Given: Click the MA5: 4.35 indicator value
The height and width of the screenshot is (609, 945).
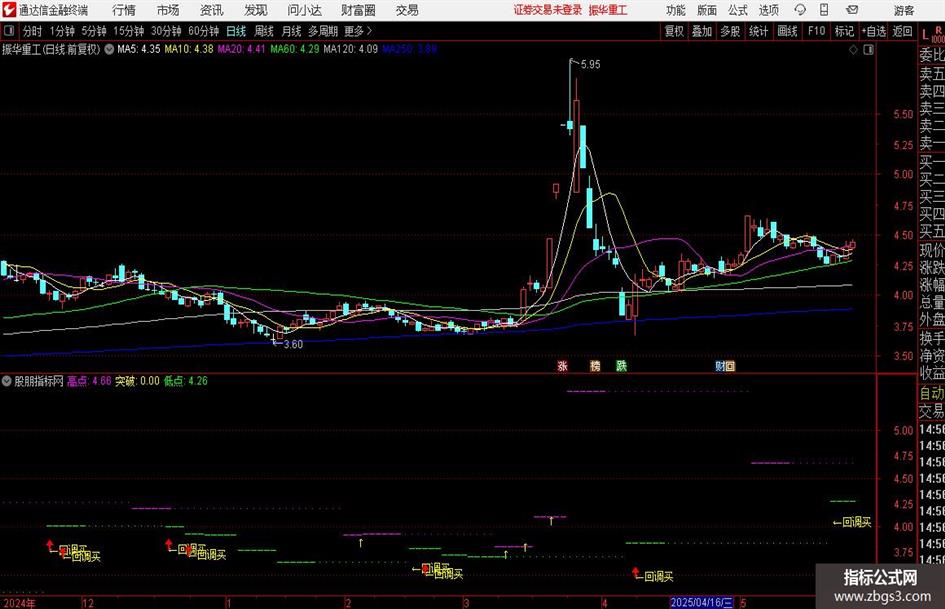Looking at the screenshot, I should pos(139,49).
